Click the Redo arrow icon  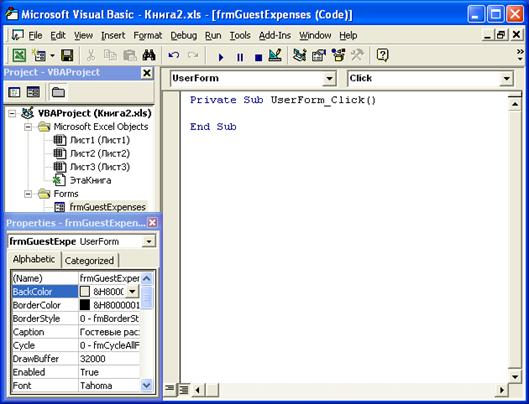pyautogui.click(x=193, y=55)
